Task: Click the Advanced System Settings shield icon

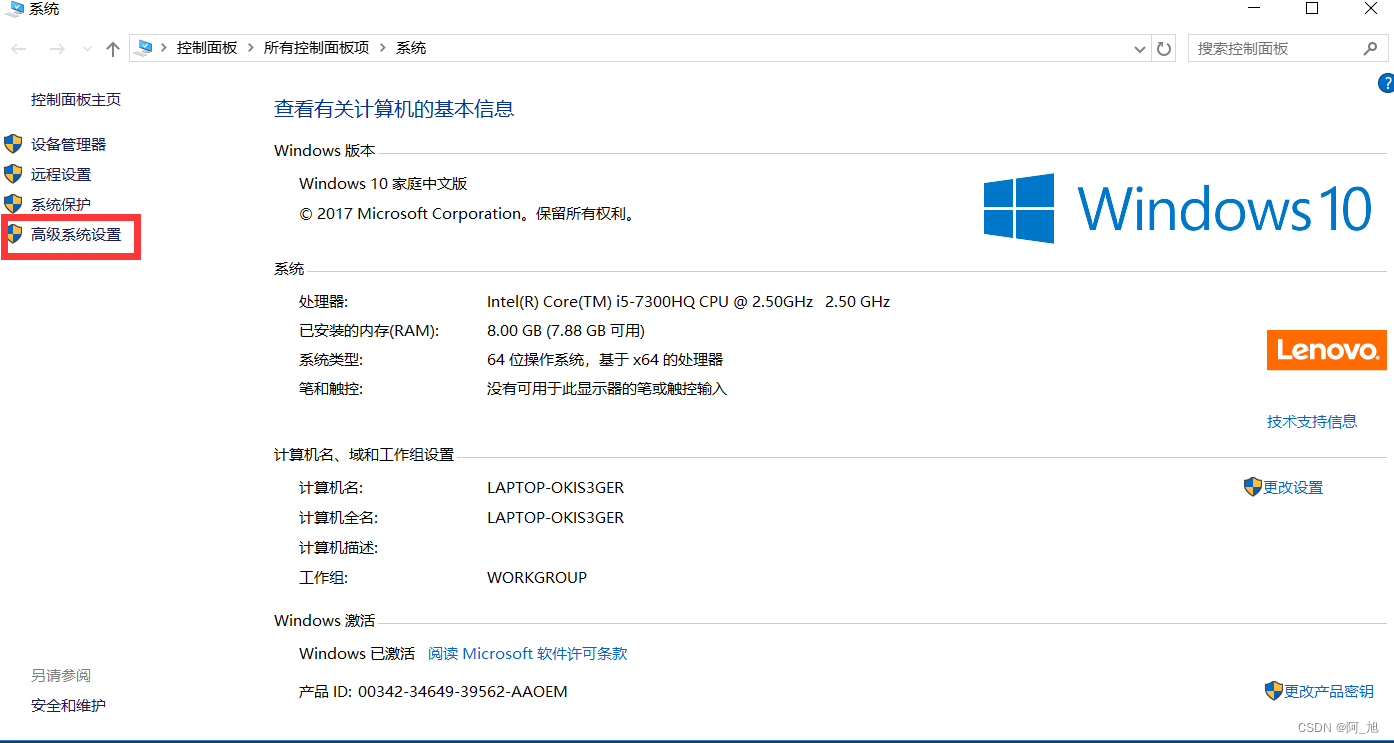Action: pos(13,234)
